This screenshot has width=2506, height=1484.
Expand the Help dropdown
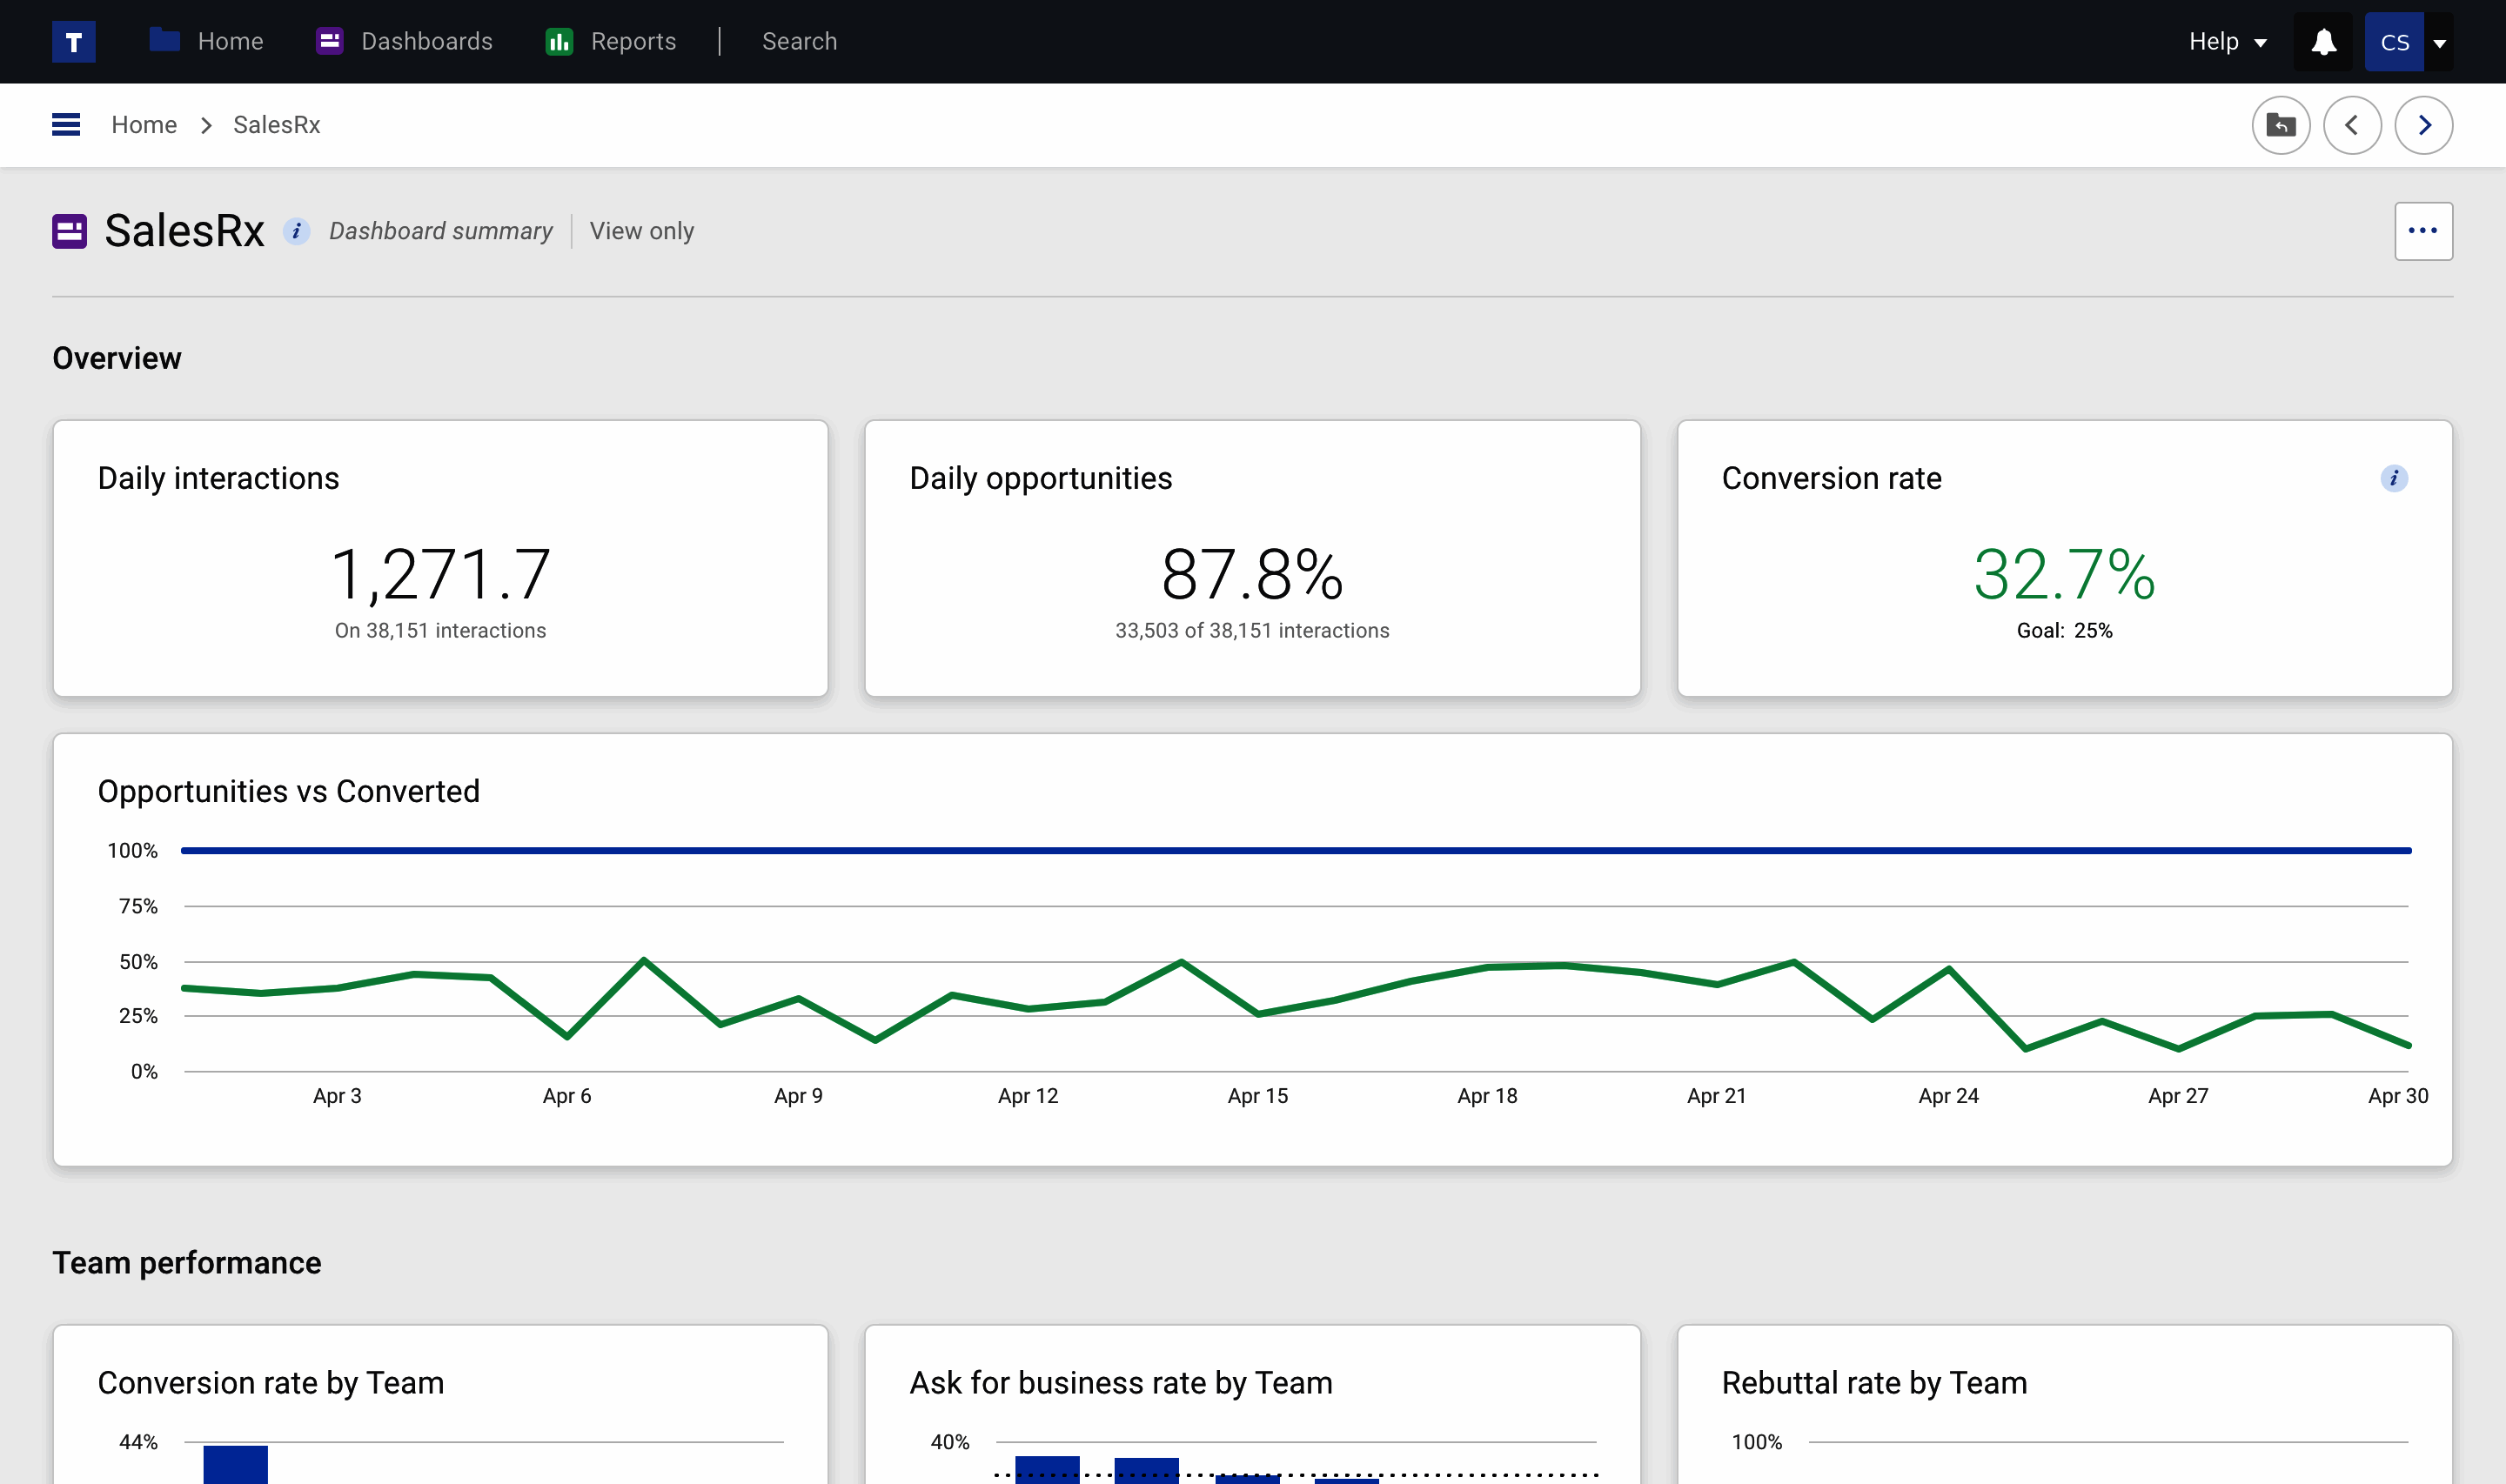pos(2227,42)
